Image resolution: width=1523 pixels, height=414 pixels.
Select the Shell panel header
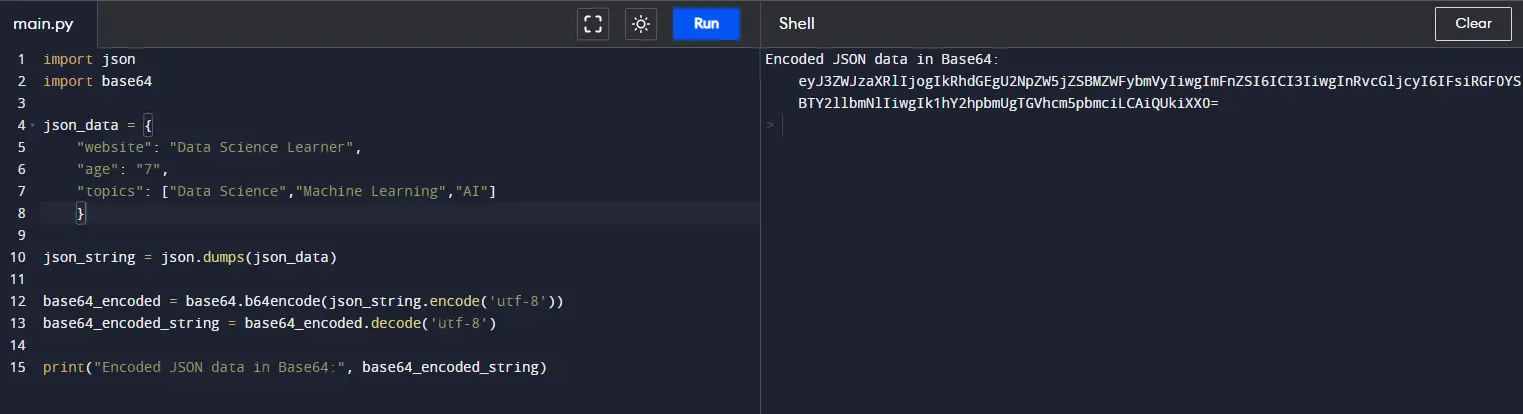[x=797, y=24]
